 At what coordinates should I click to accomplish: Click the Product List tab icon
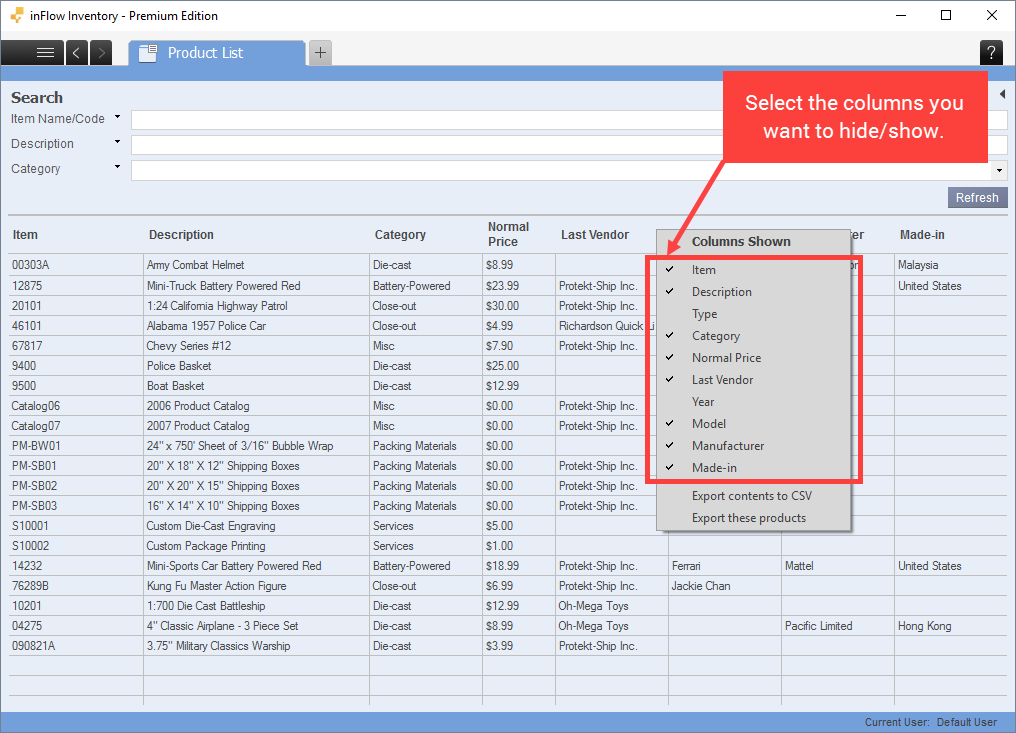148,52
